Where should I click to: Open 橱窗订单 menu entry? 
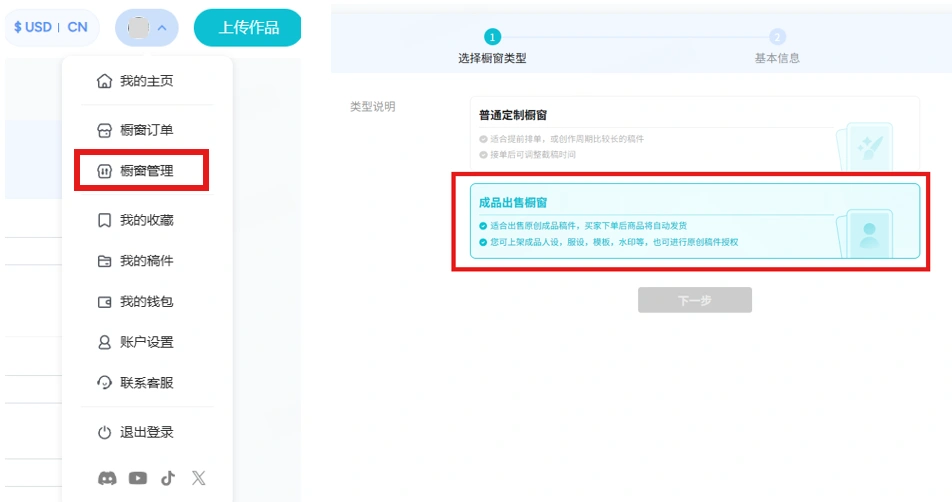click(x=147, y=131)
